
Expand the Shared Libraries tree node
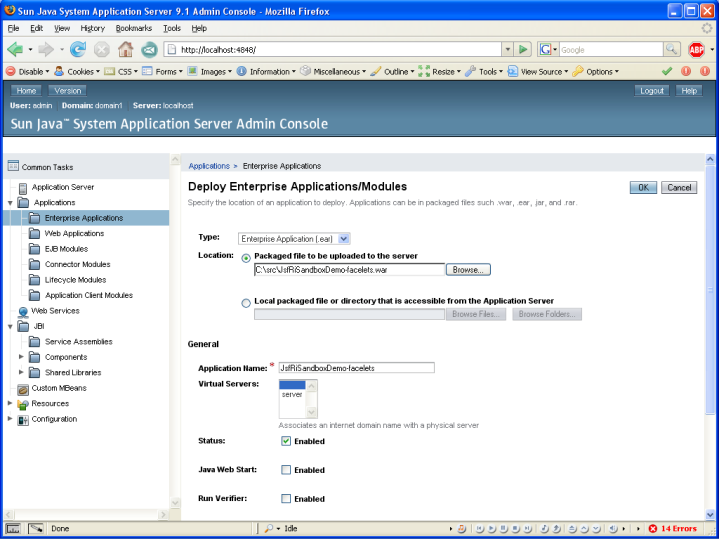[21, 372]
